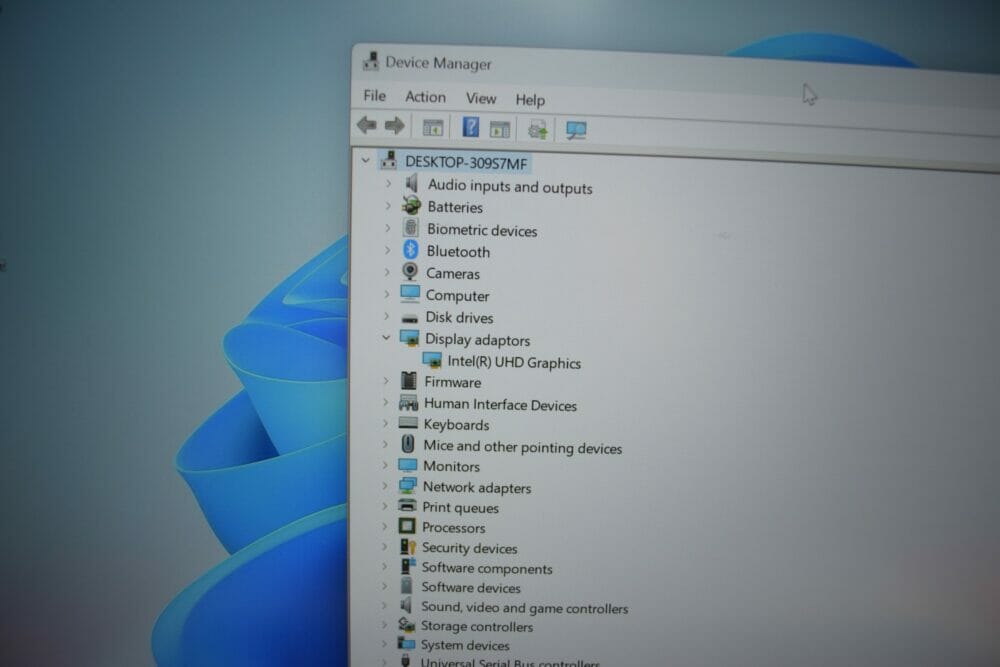Click the Forward arrow toolbar icon

(395, 126)
